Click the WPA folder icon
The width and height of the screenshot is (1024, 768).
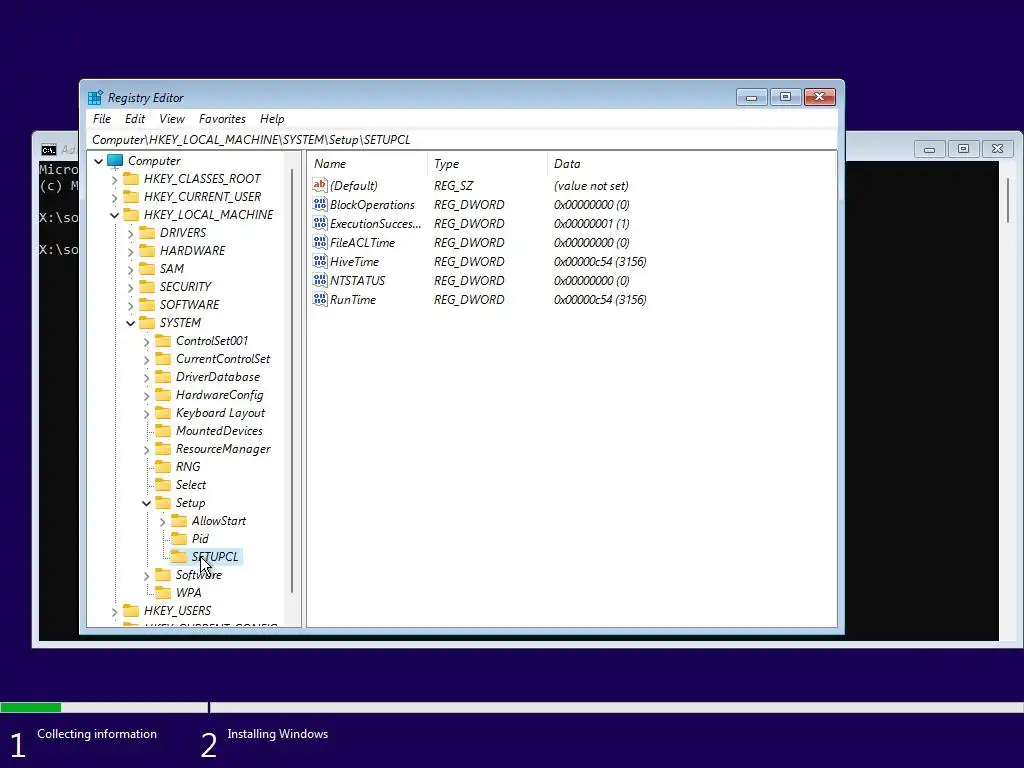pyautogui.click(x=163, y=593)
